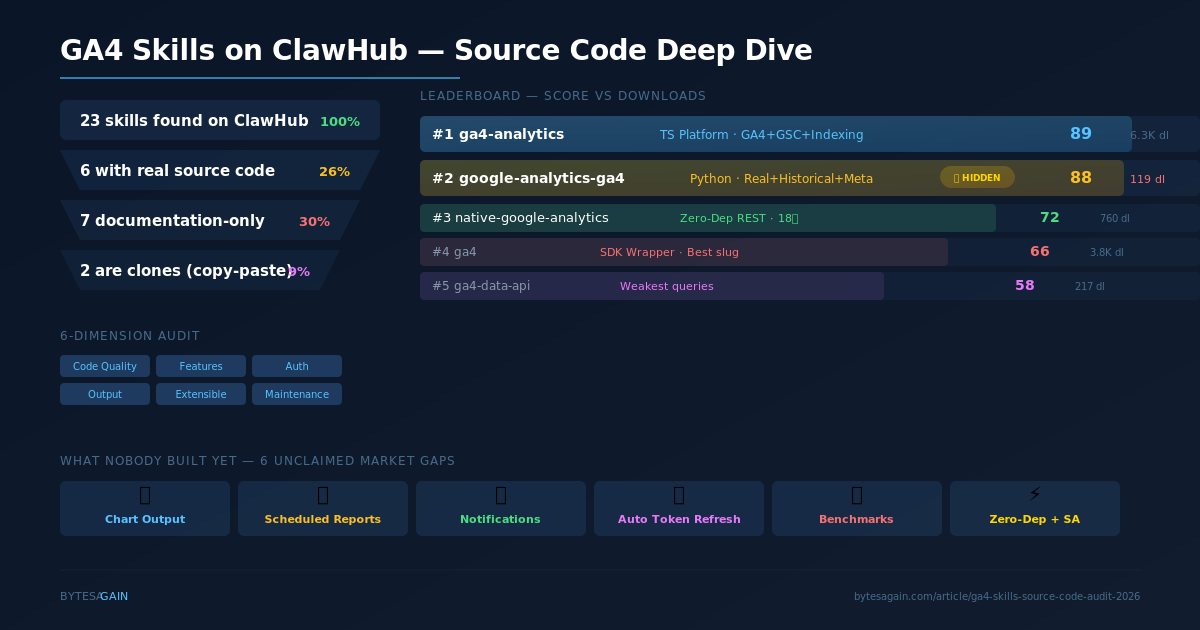The height and width of the screenshot is (630, 1200).
Task: Click the 3.8K dl download count
Action: pyautogui.click(x=1107, y=252)
